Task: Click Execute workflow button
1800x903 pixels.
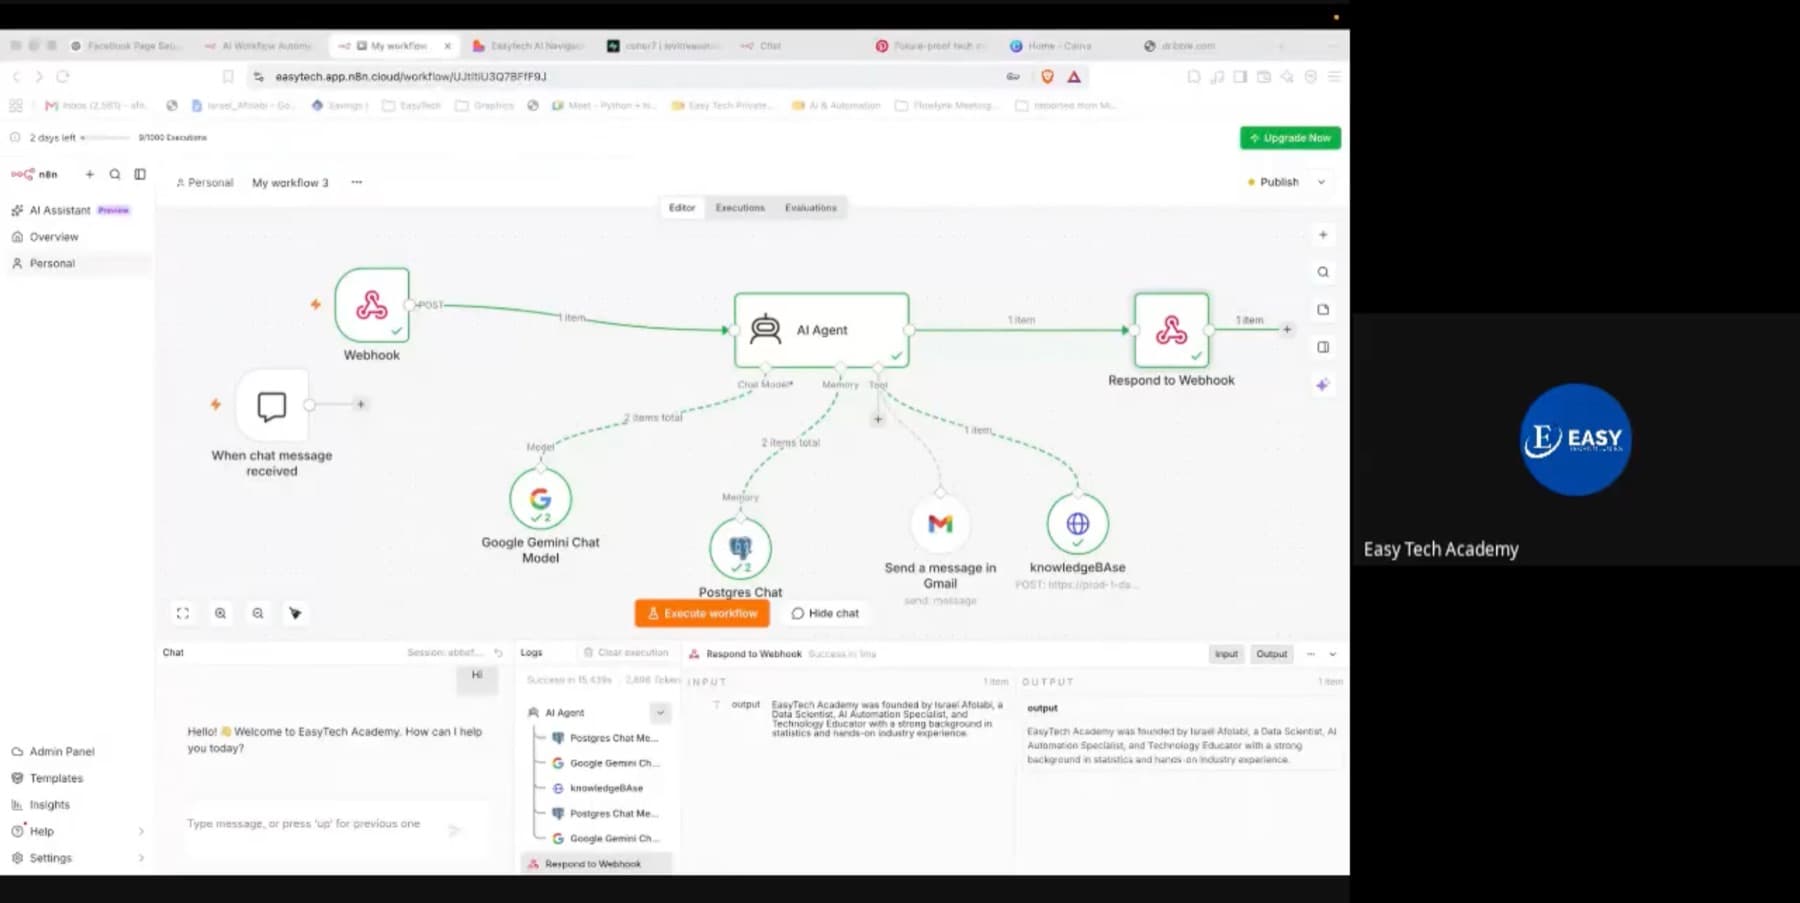Action: tap(702, 613)
